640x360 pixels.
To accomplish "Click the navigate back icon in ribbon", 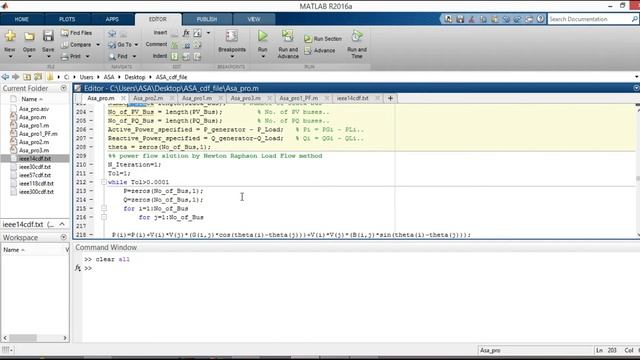I will (112, 33).
